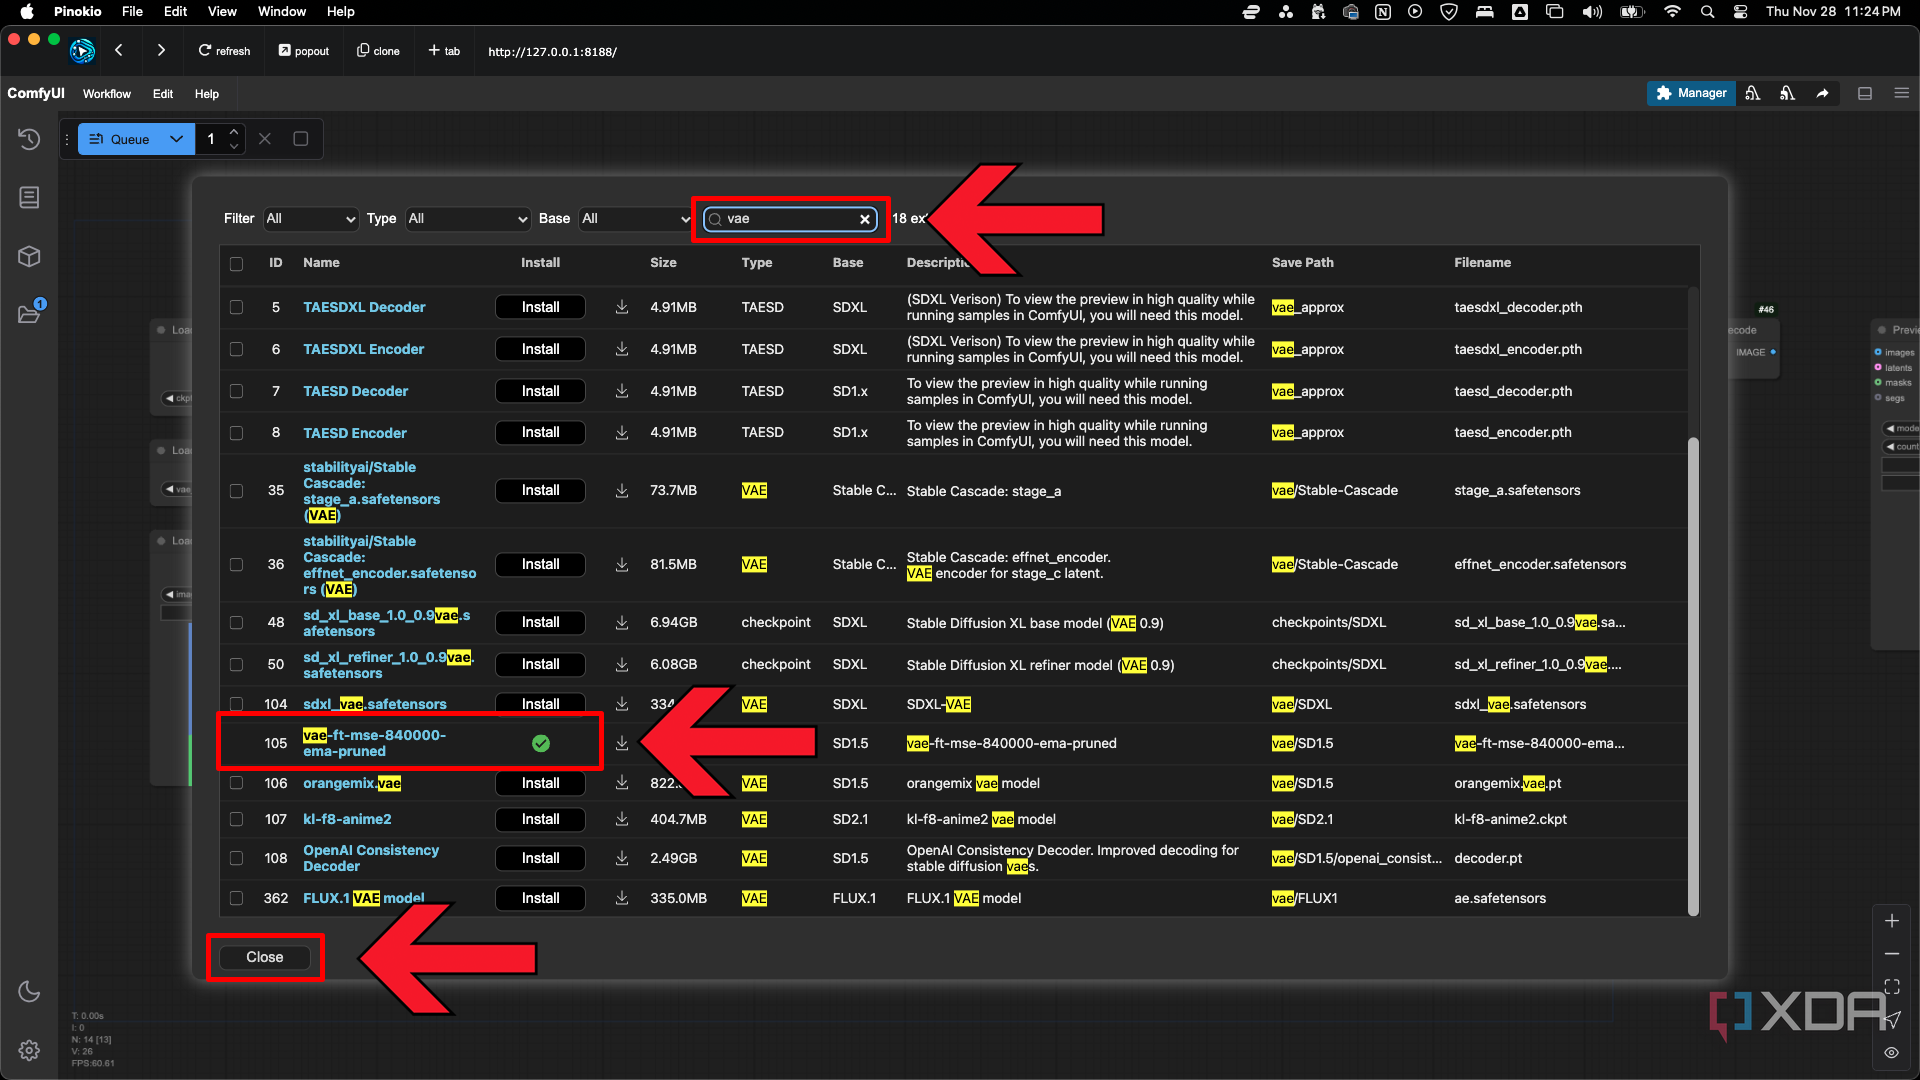Open Spotlight search in menu bar
Viewport: 1920px width, 1080px height.
pyautogui.click(x=1707, y=12)
